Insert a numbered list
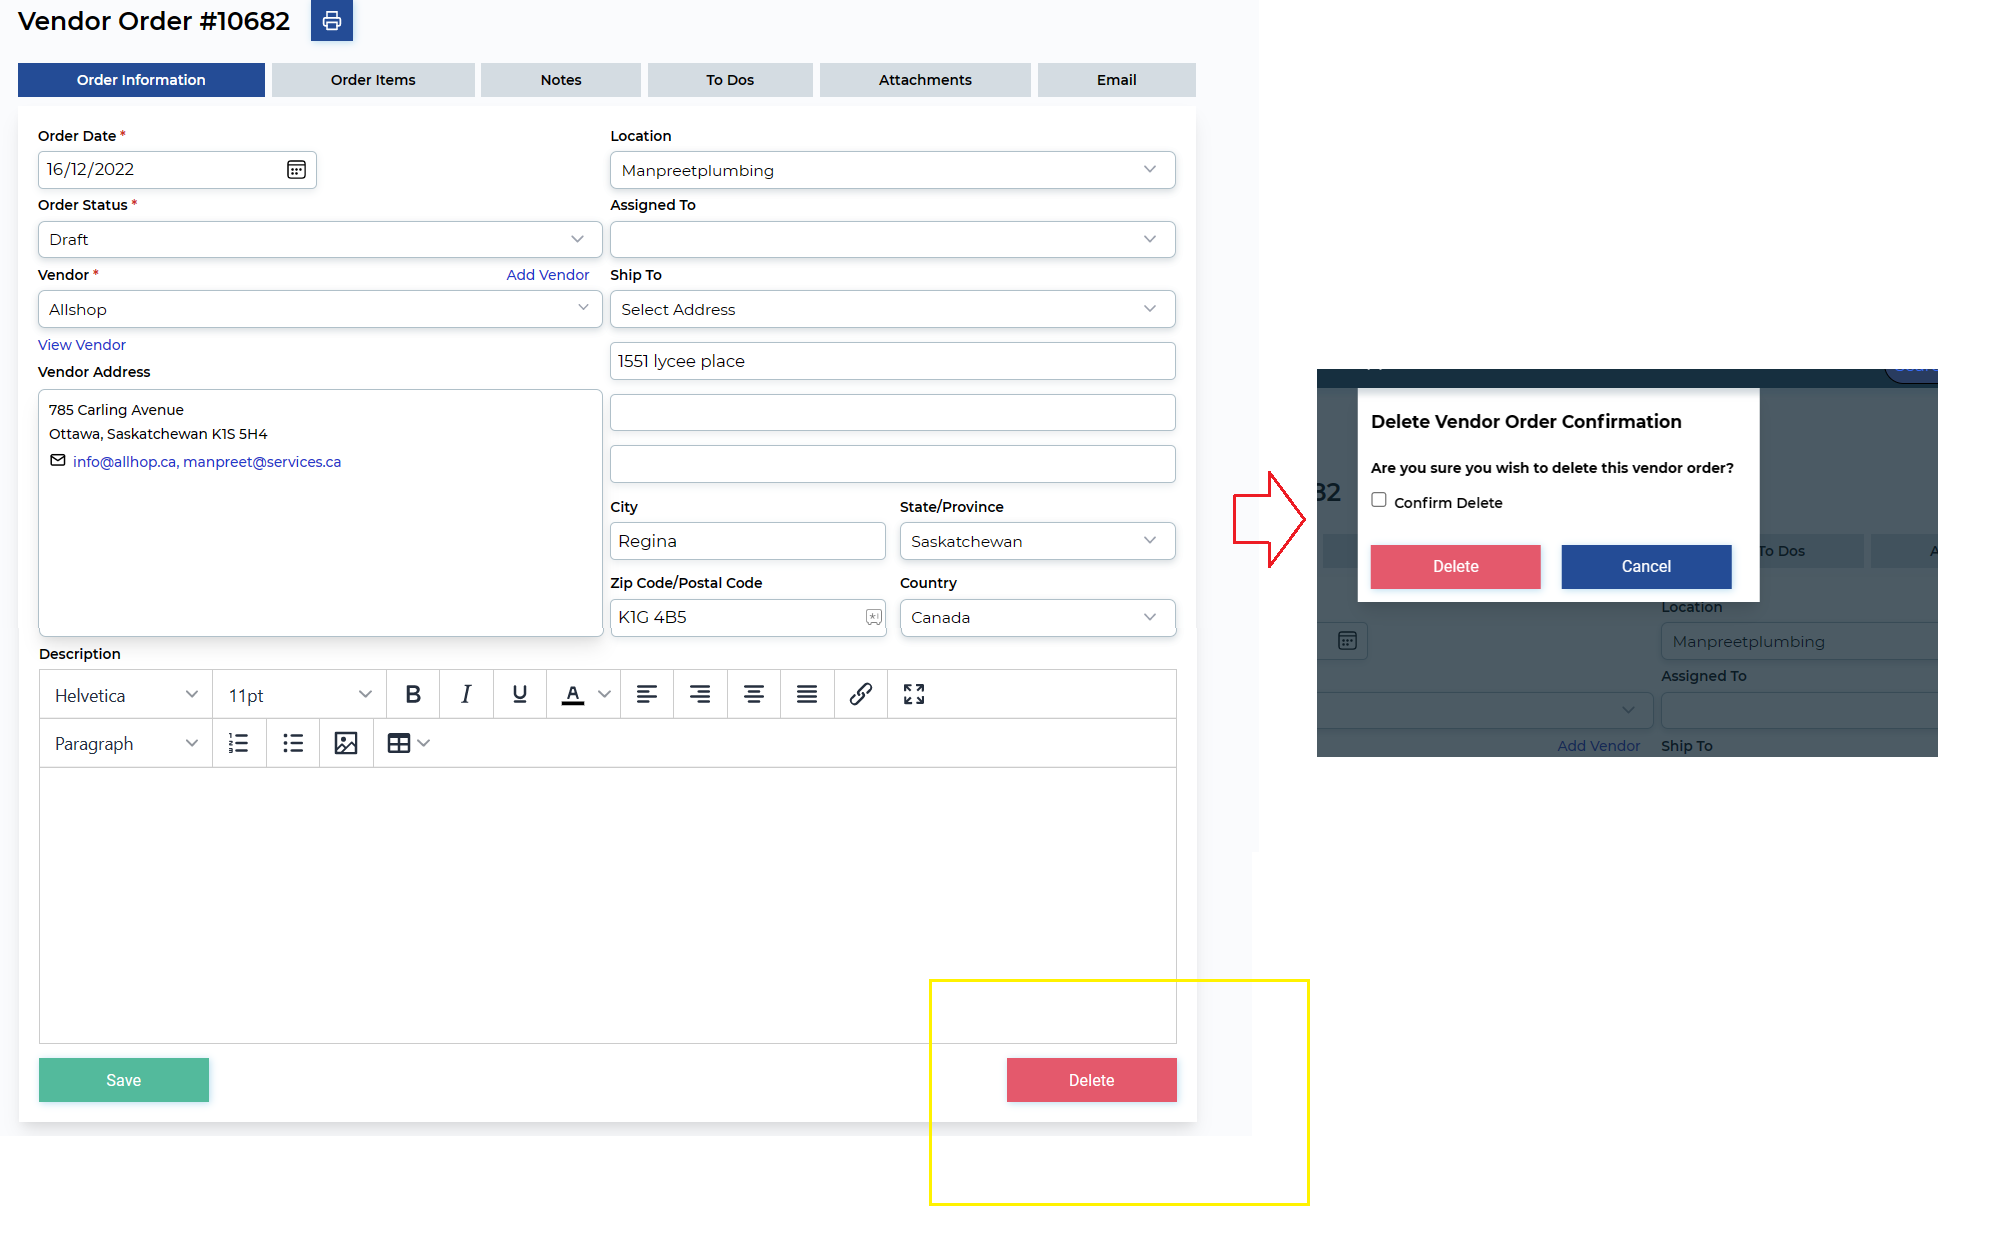Image resolution: width=1991 pixels, height=1241 pixels. tap(238, 743)
